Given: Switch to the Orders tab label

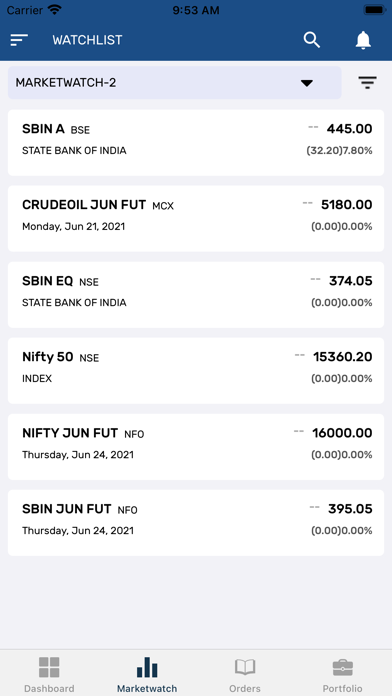Looking at the screenshot, I should click(x=245, y=688).
